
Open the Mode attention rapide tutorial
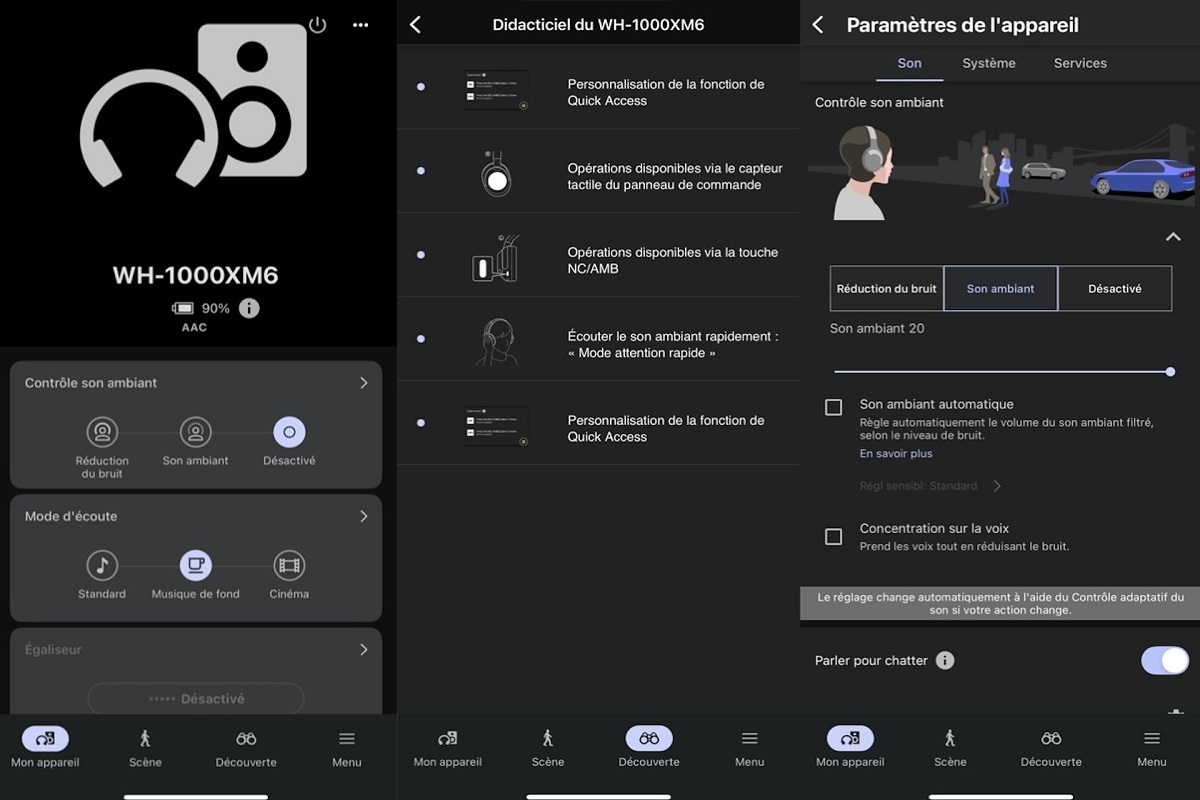point(599,339)
